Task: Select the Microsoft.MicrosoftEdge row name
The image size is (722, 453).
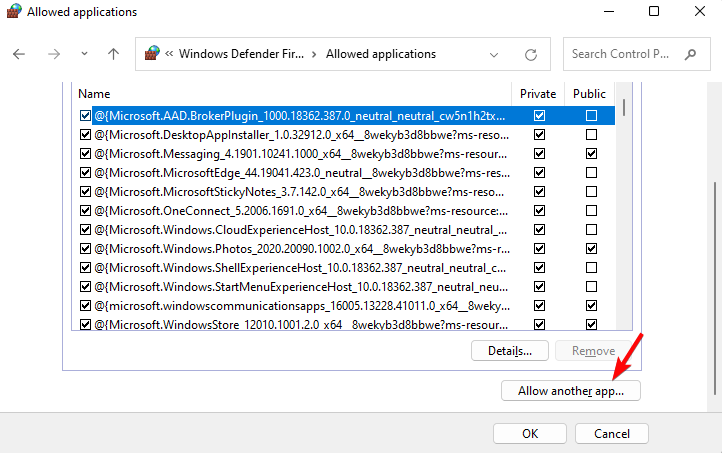Action: (x=302, y=173)
